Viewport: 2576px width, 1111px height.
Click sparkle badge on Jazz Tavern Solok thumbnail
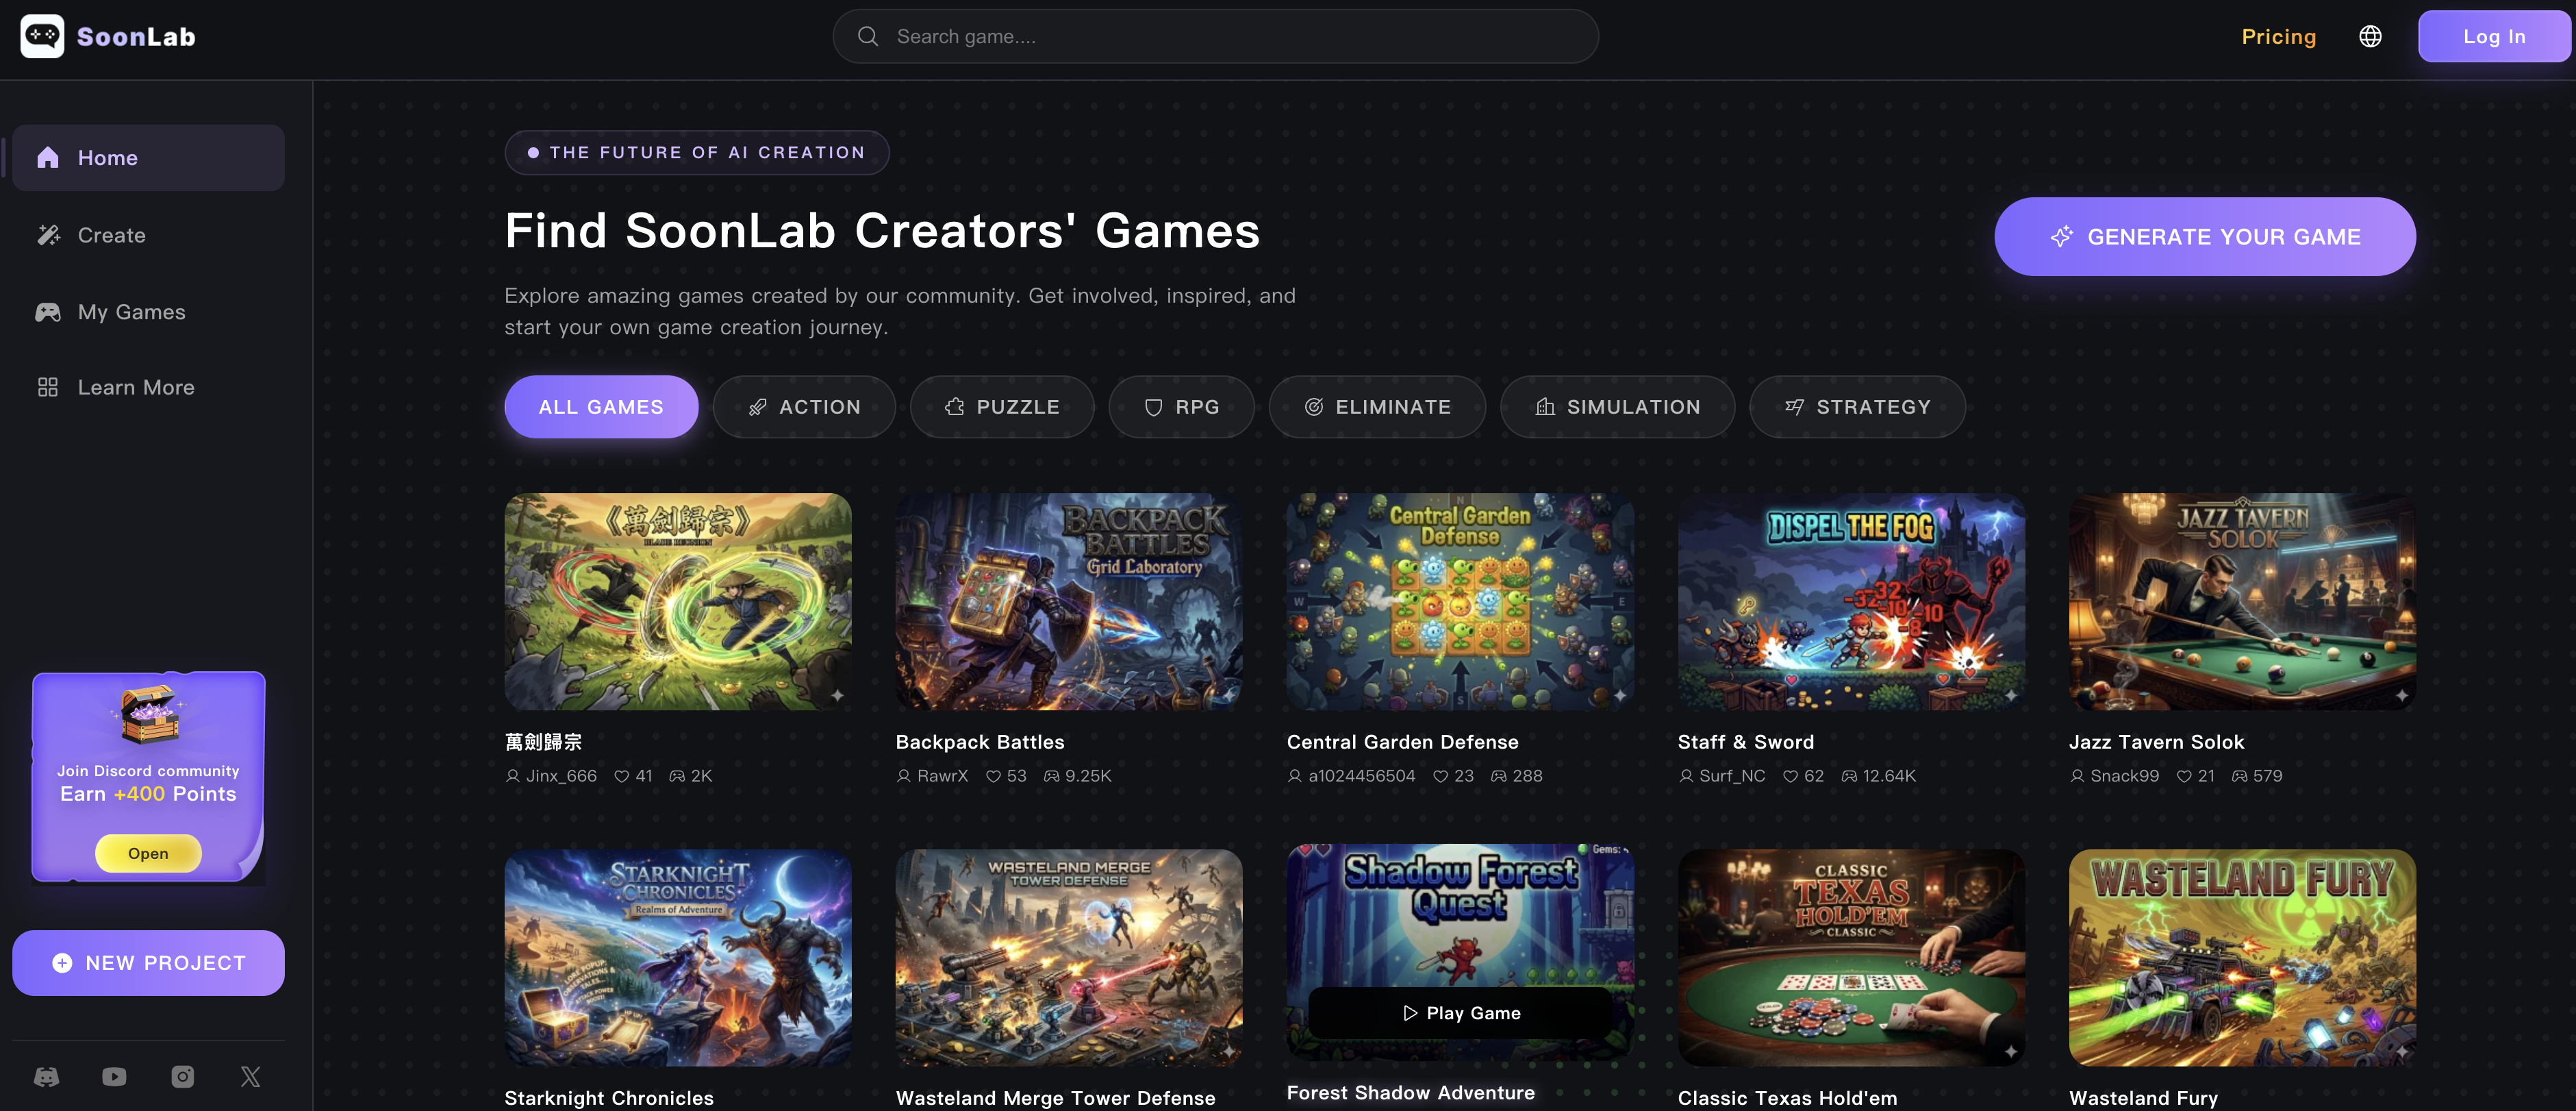pos(2402,695)
